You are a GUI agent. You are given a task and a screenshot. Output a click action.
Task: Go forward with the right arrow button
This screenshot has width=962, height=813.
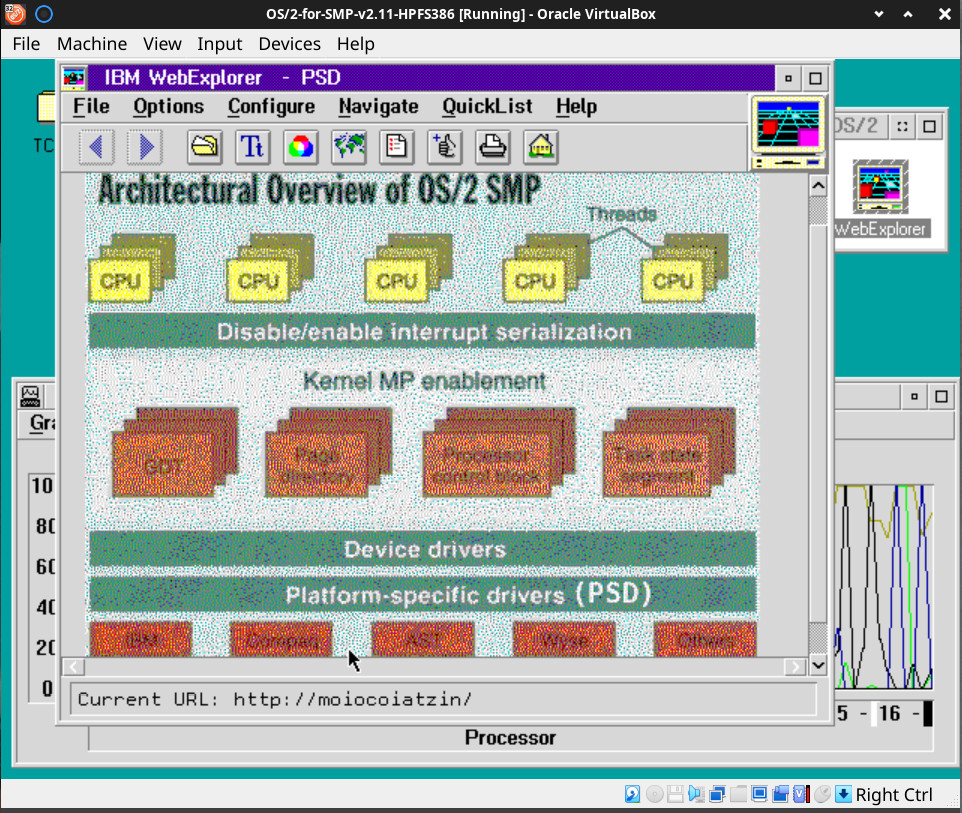click(x=145, y=147)
